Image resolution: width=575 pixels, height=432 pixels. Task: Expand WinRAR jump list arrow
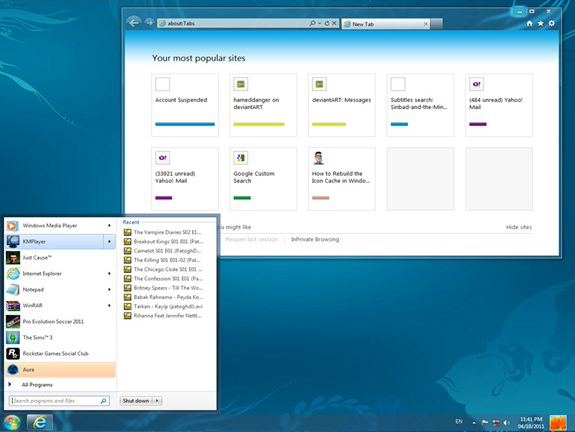click(109, 305)
